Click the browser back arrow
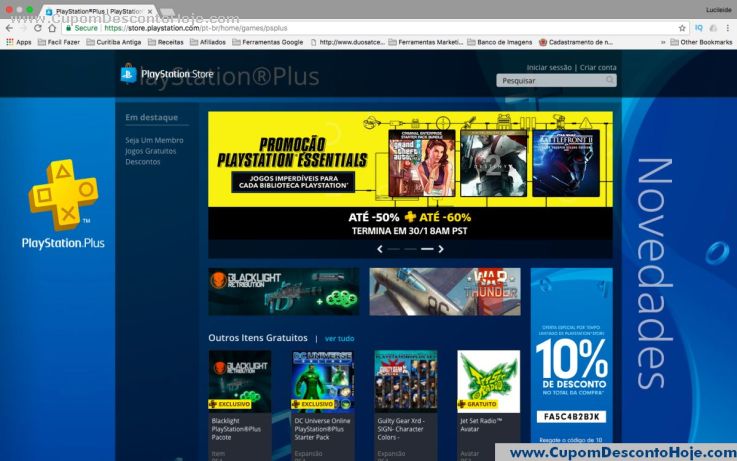The width and height of the screenshot is (737, 461). click(9, 28)
